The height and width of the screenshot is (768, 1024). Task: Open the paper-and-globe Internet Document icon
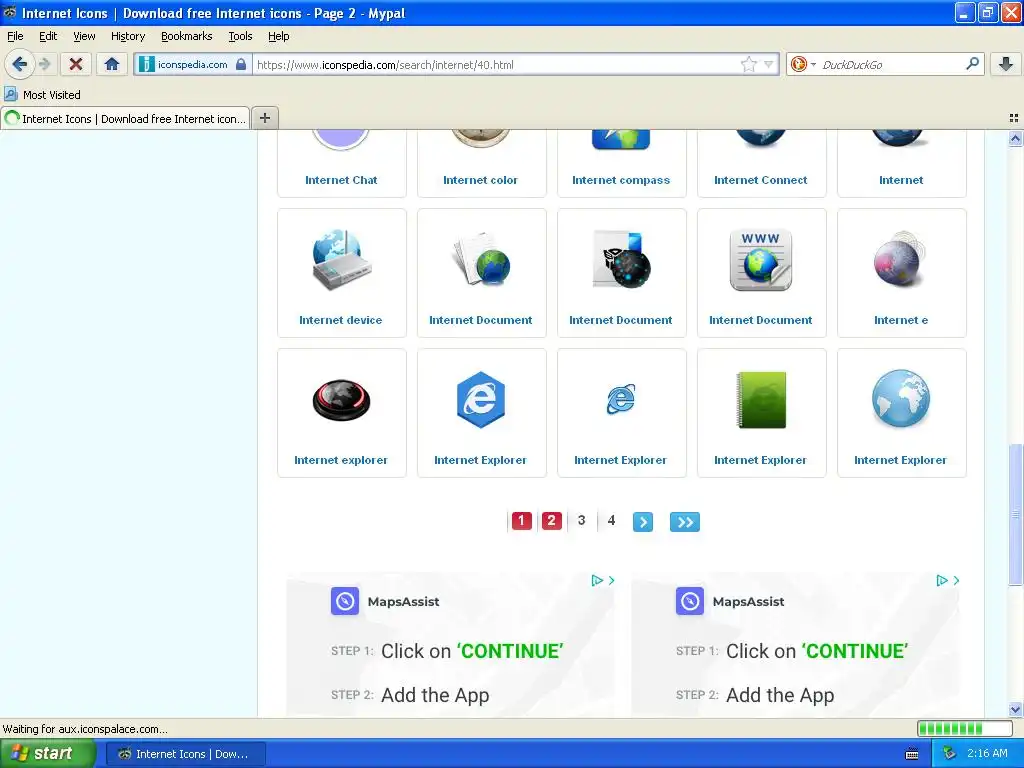click(481, 259)
